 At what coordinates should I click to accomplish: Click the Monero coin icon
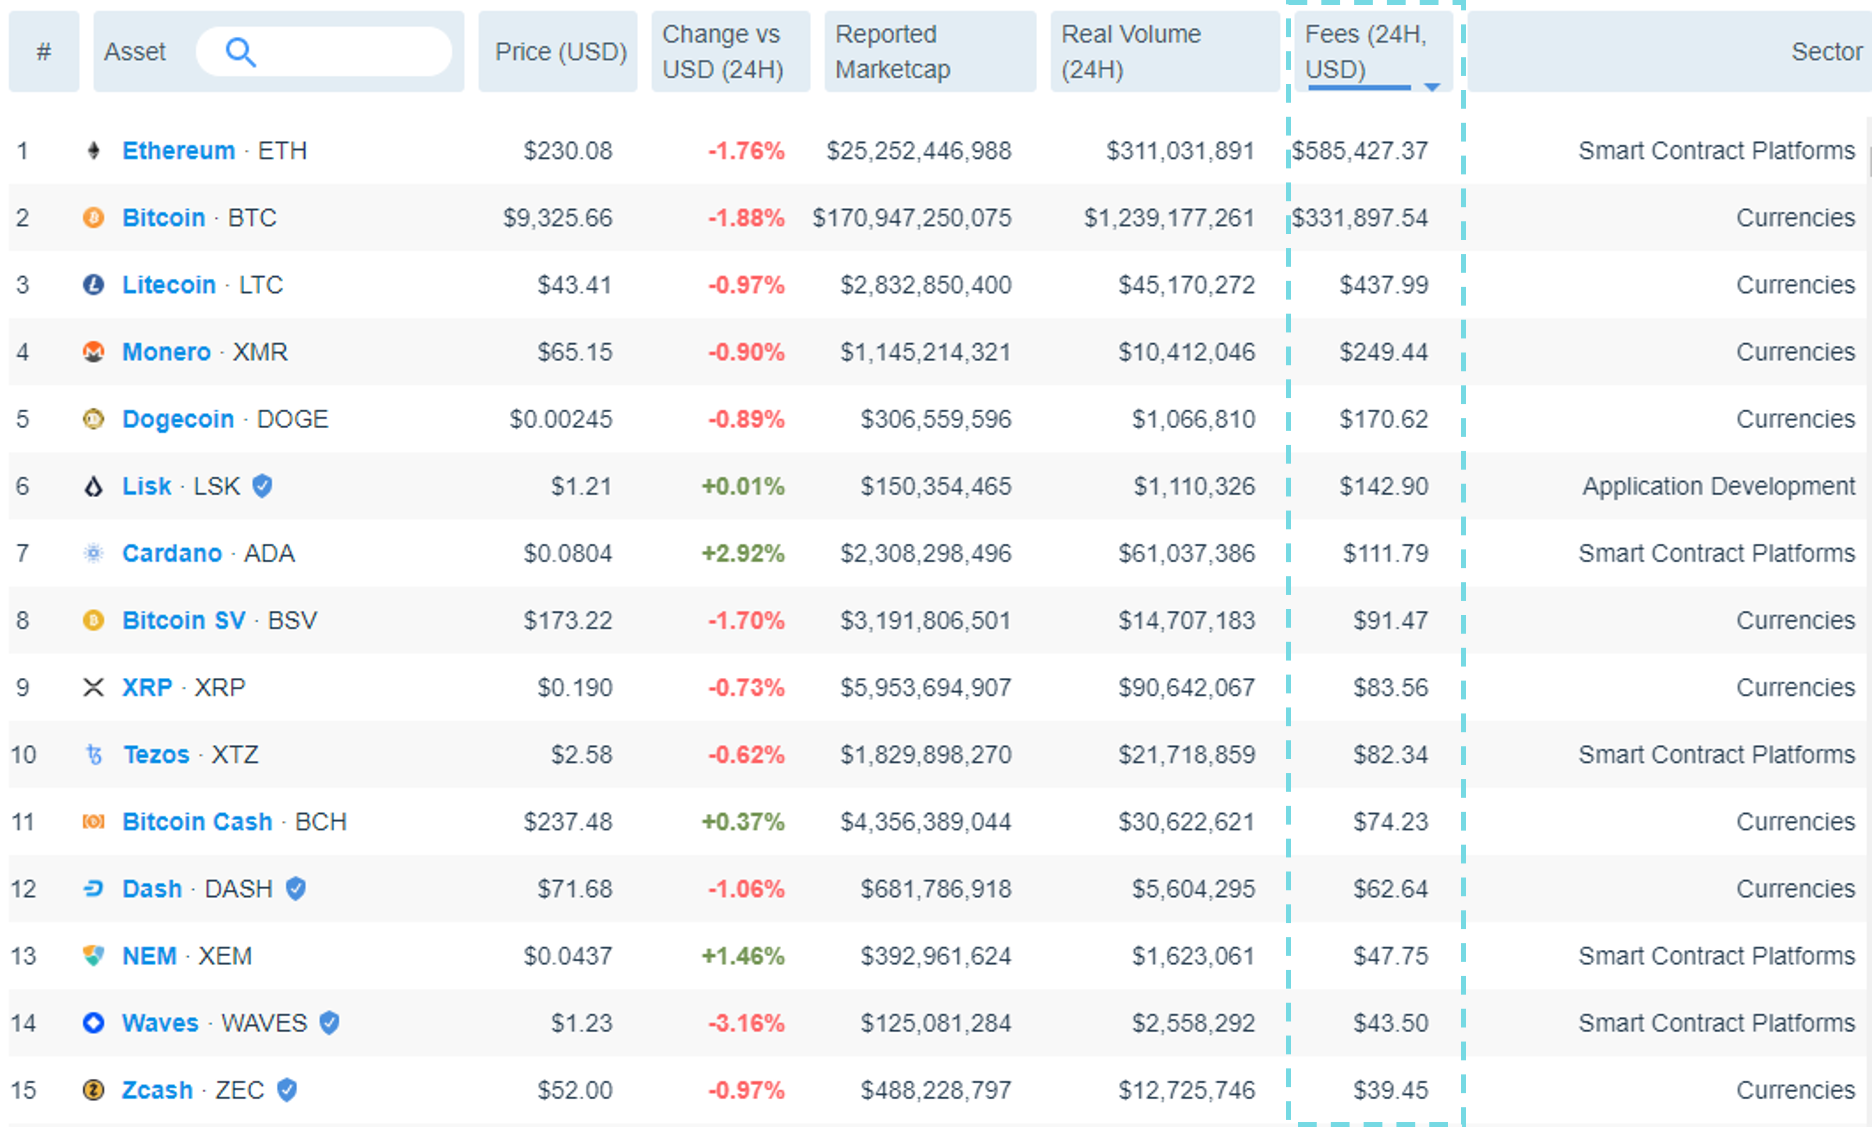pos(93,352)
